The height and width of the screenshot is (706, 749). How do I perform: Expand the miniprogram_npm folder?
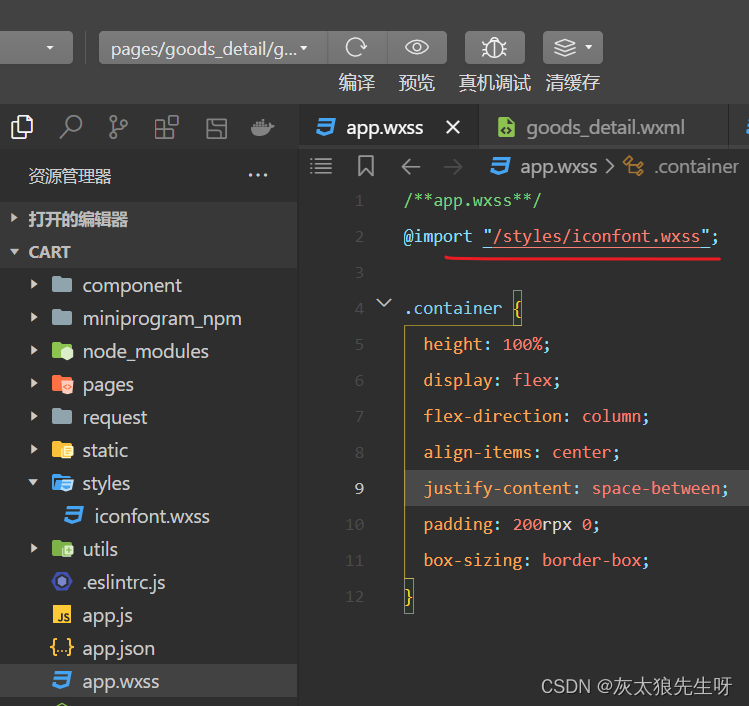click(148, 318)
